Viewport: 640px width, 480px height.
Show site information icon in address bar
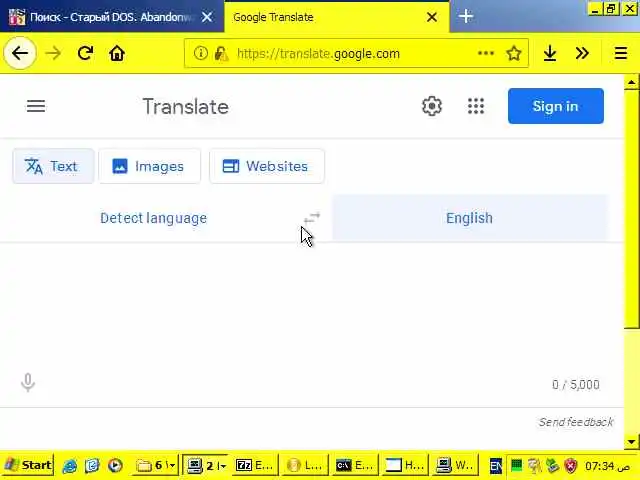pos(200,53)
